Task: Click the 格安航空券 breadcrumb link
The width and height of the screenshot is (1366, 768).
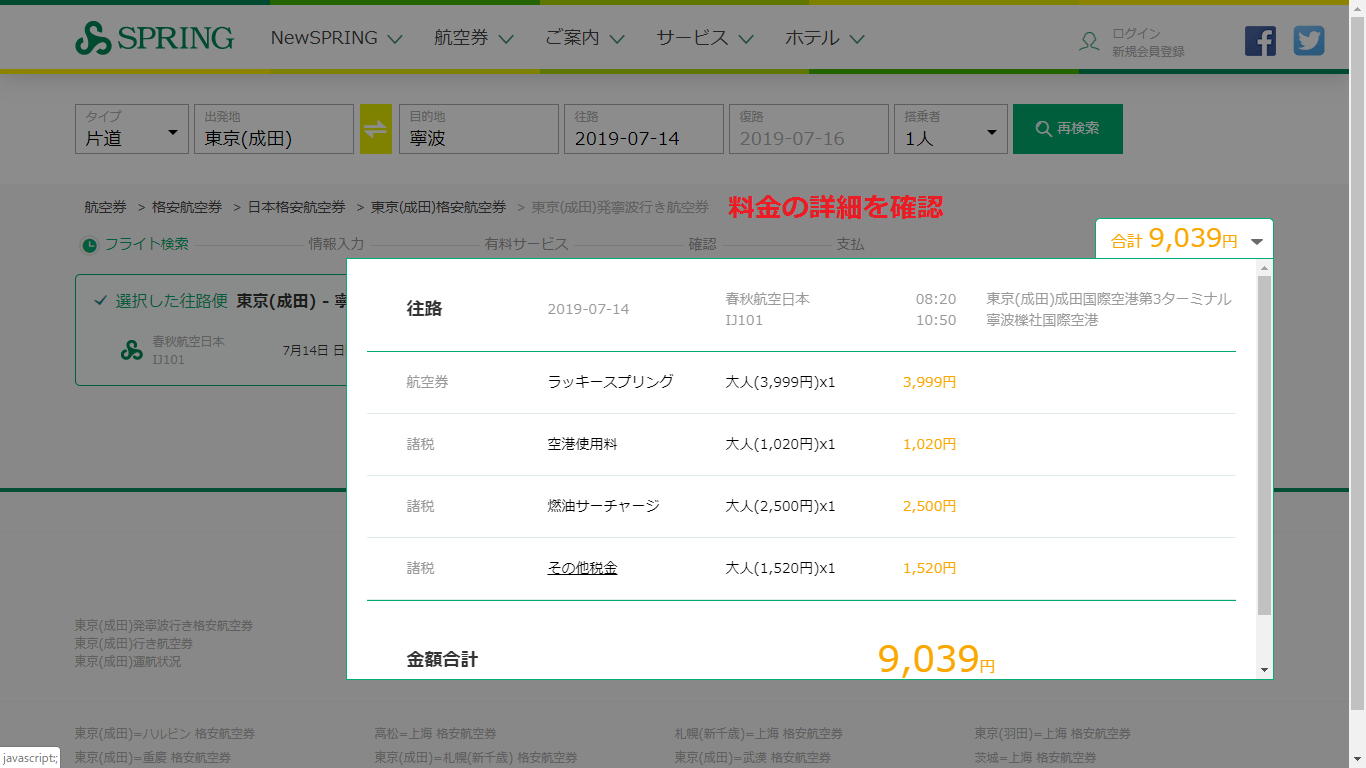Action: [x=187, y=207]
